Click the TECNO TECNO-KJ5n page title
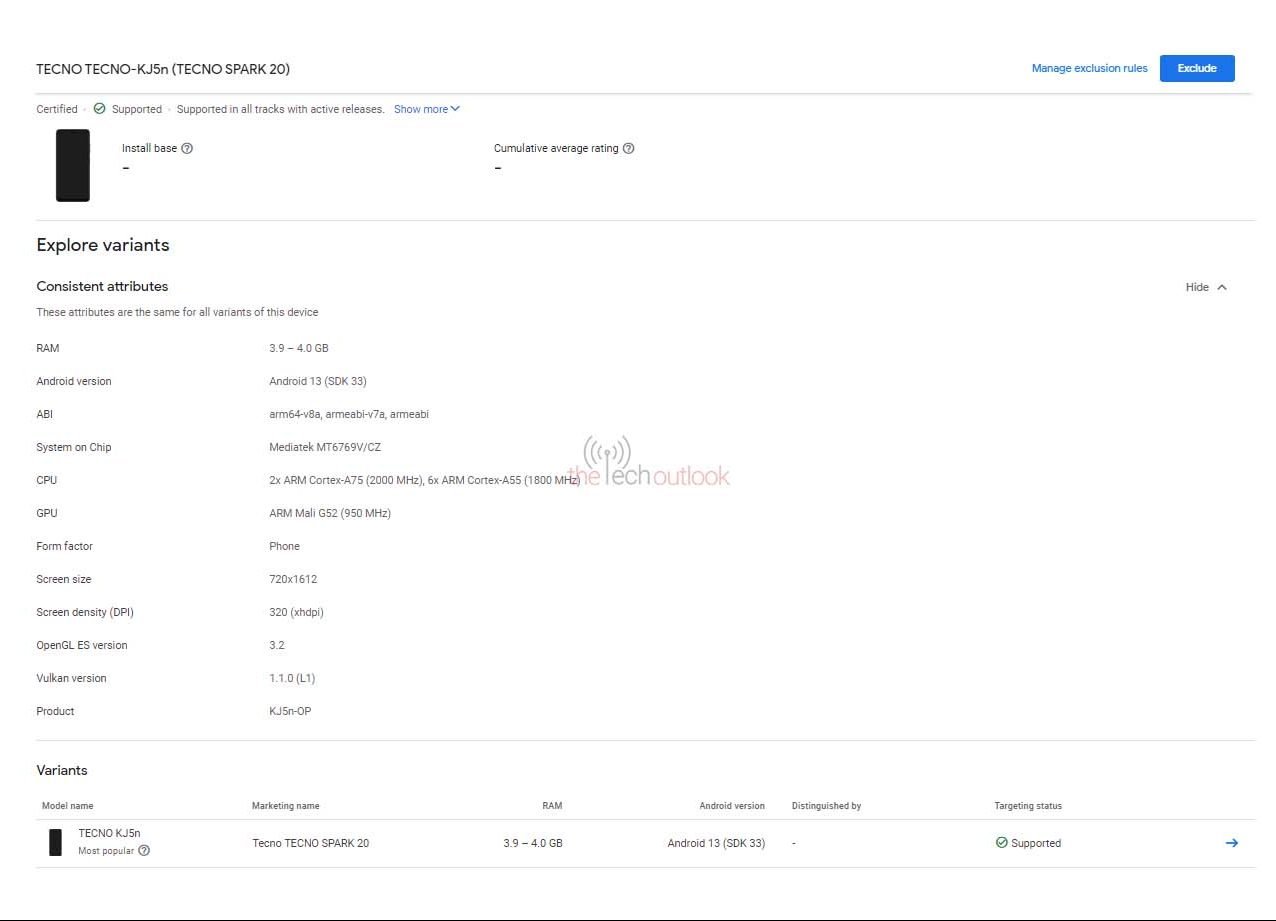Image resolution: width=1276 pixels, height=921 pixels. [163, 69]
